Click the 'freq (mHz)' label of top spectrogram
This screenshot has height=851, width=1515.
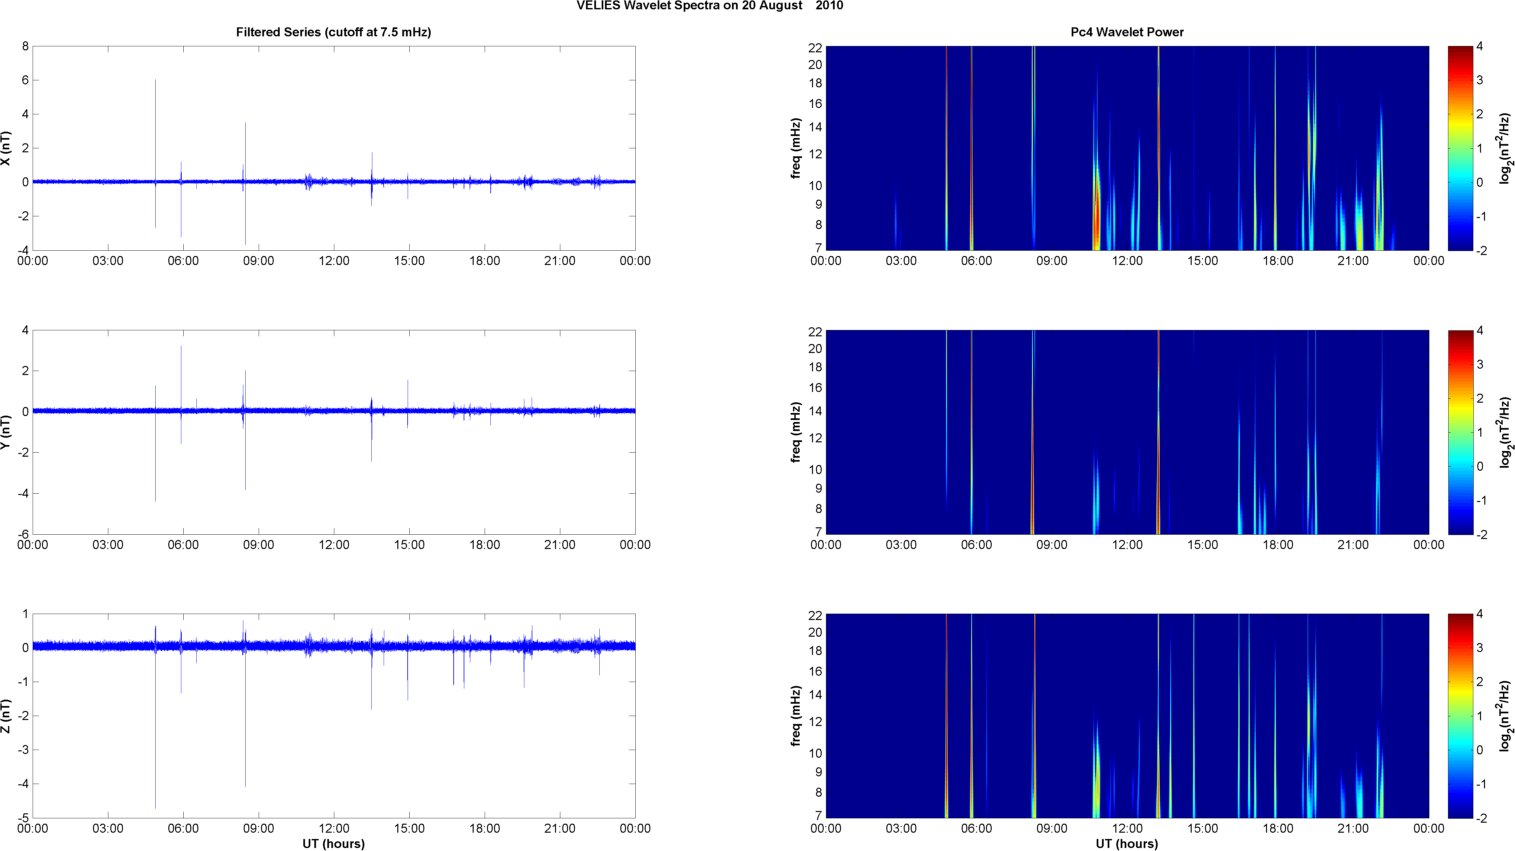(796, 148)
